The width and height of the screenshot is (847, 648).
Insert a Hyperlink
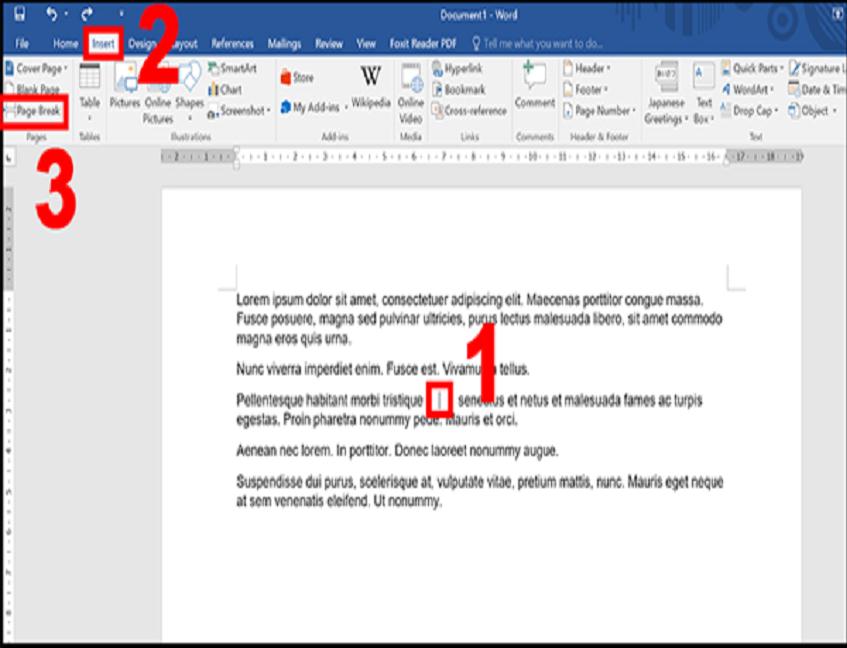[457, 69]
